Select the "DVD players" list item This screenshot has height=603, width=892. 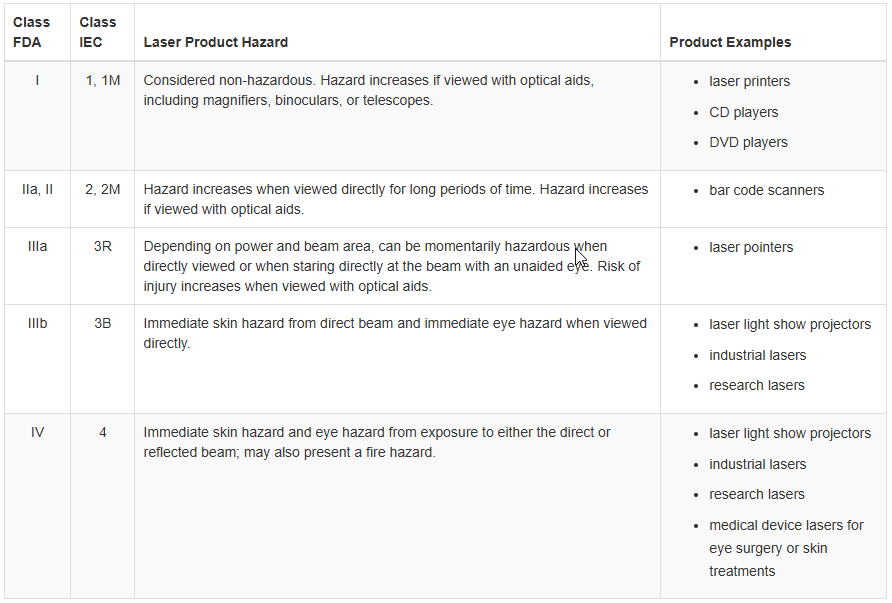pyautogui.click(x=748, y=142)
